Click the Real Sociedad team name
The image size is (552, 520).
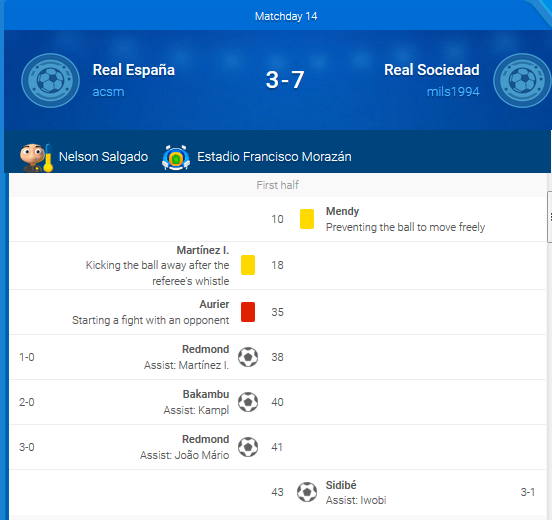[432, 70]
